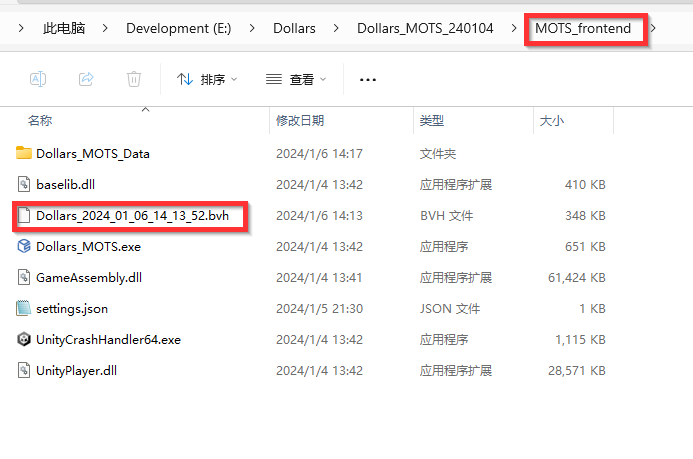The height and width of the screenshot is (459, 693).
Task: Expand chevron after MOTS_frontend breadcrumb
Action: click(x=654, y=28)
